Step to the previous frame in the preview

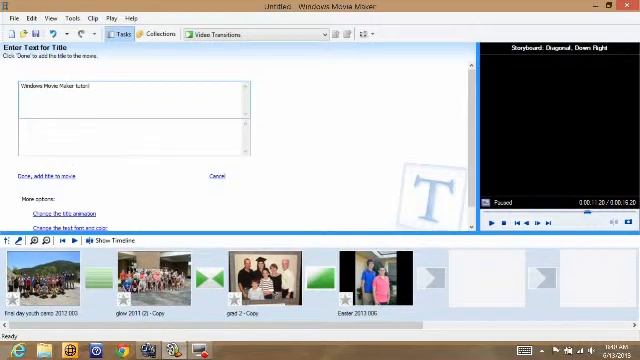(527, 223)
